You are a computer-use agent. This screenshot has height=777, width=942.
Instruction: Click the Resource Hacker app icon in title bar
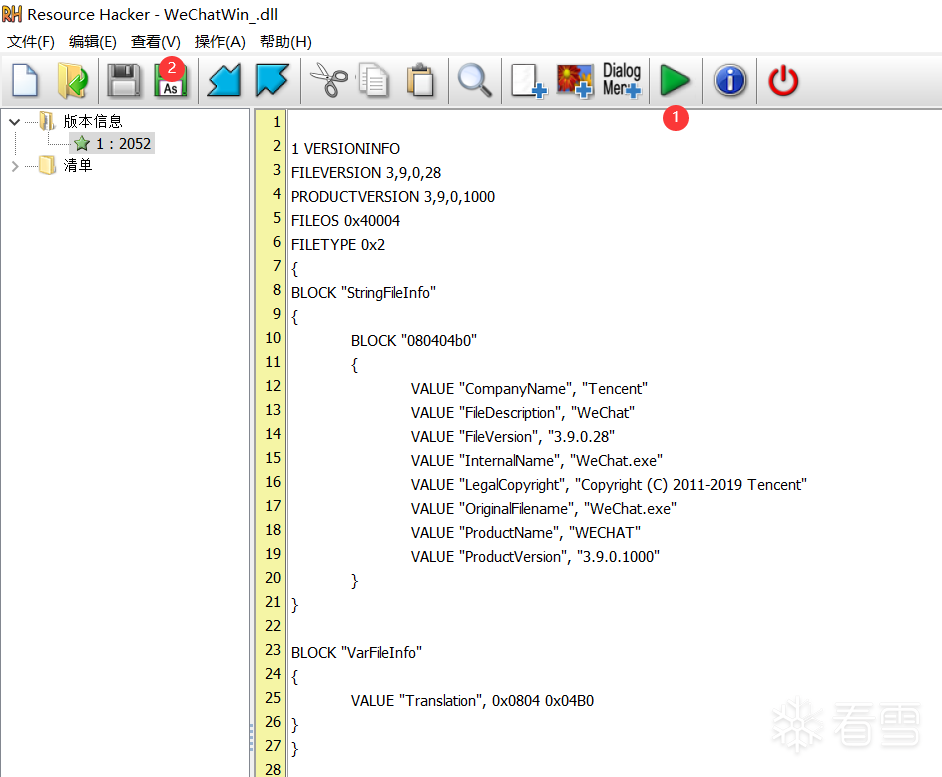pos(12,14)
